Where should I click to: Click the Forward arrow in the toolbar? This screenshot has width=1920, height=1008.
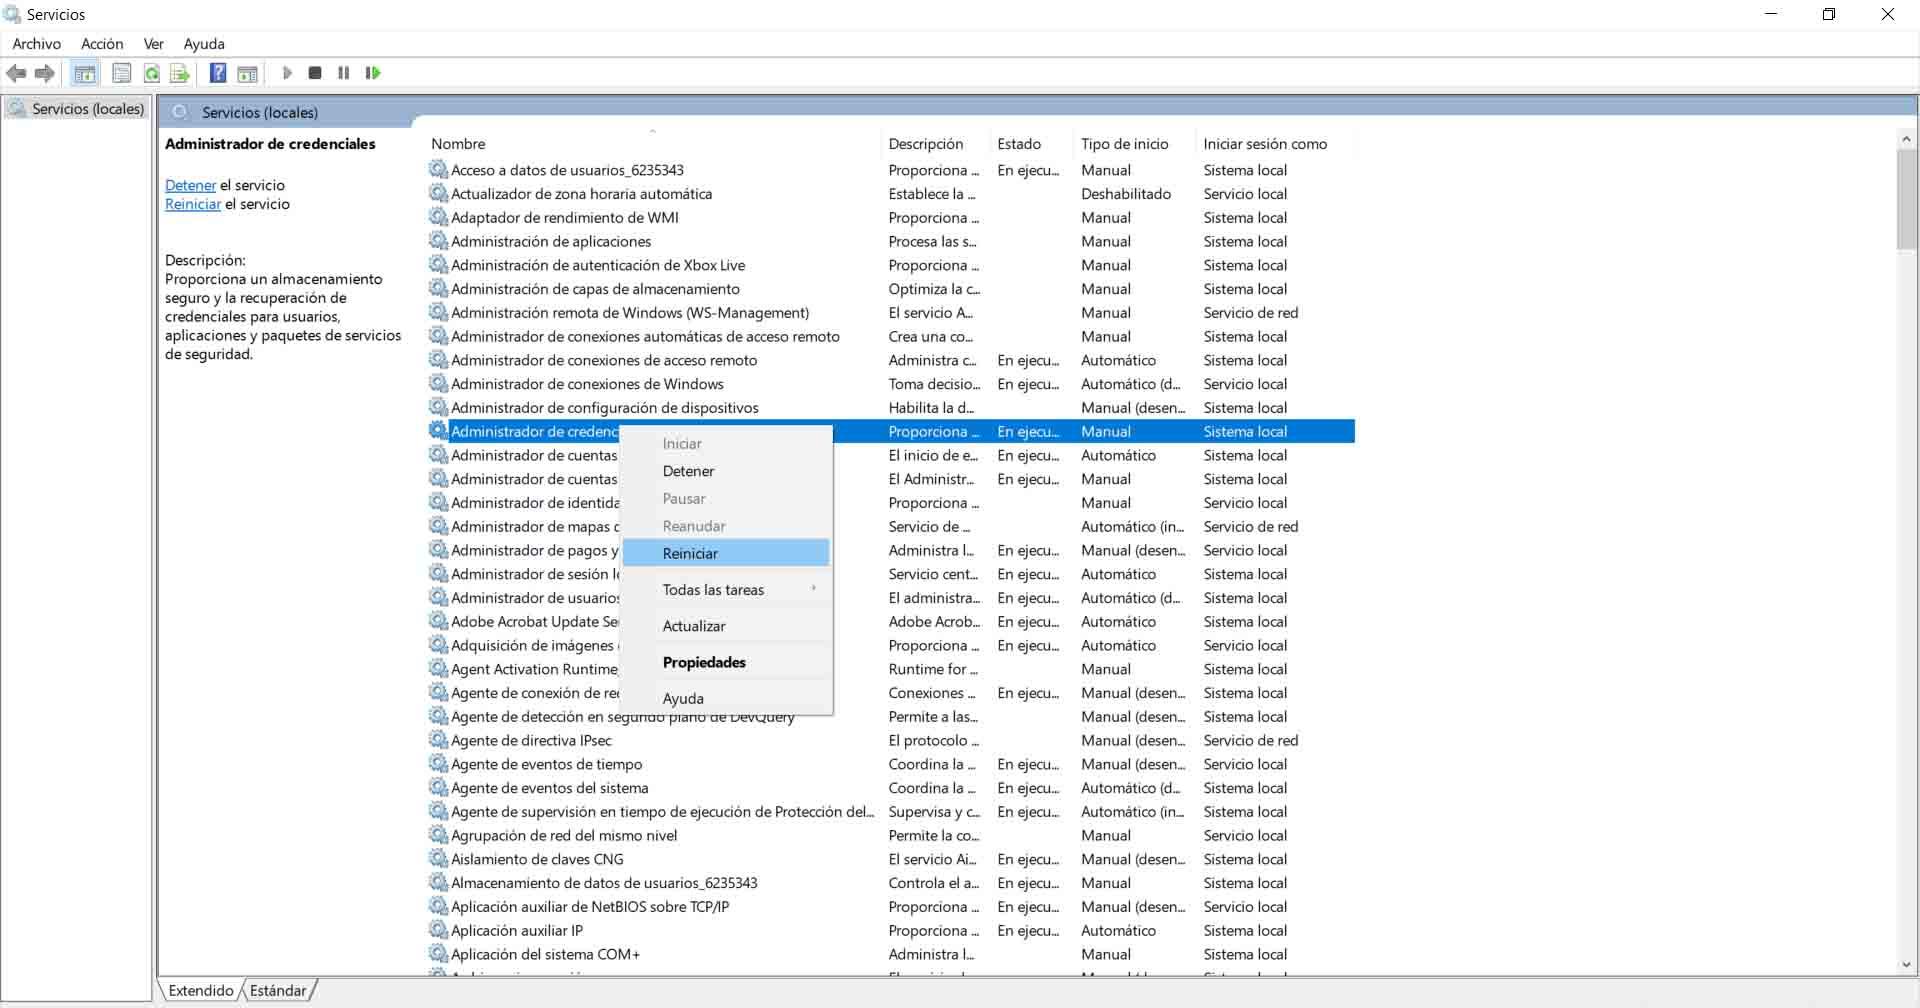(x=44, y=73)
